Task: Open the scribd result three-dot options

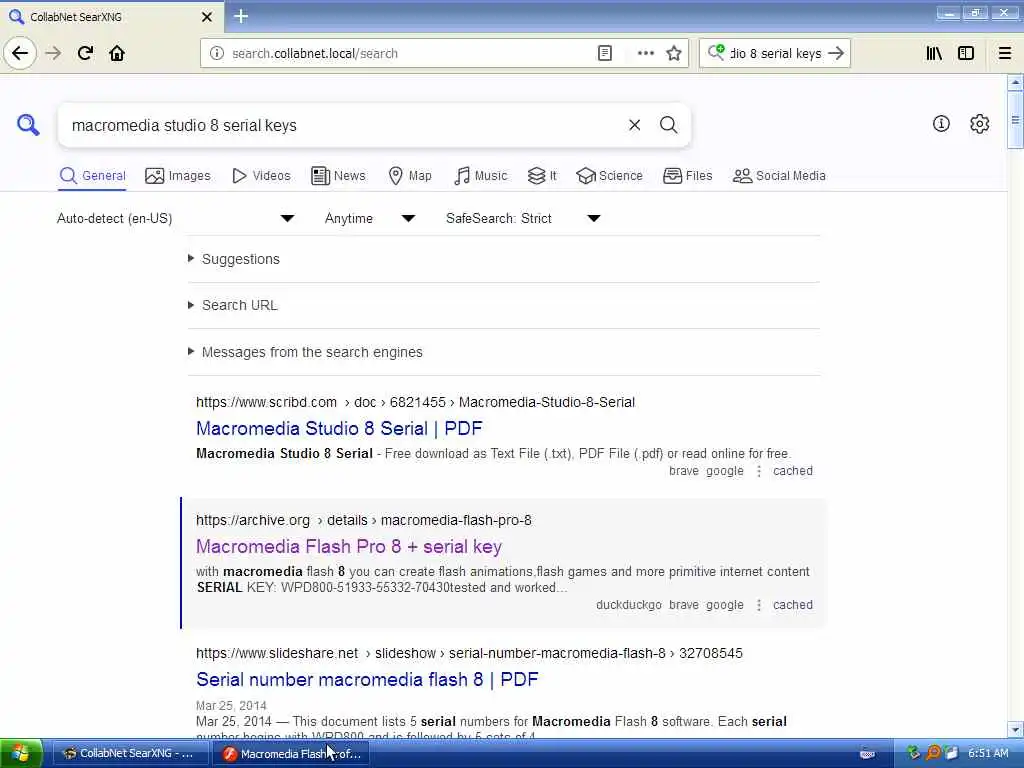Action: tap(759, 471)
